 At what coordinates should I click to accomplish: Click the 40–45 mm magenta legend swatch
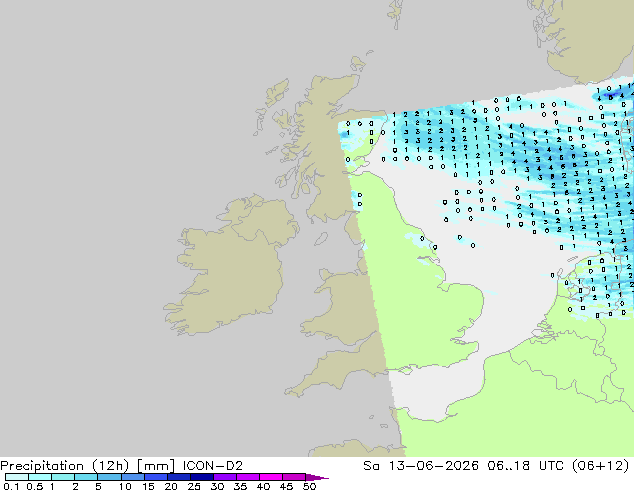coord(271,477)
